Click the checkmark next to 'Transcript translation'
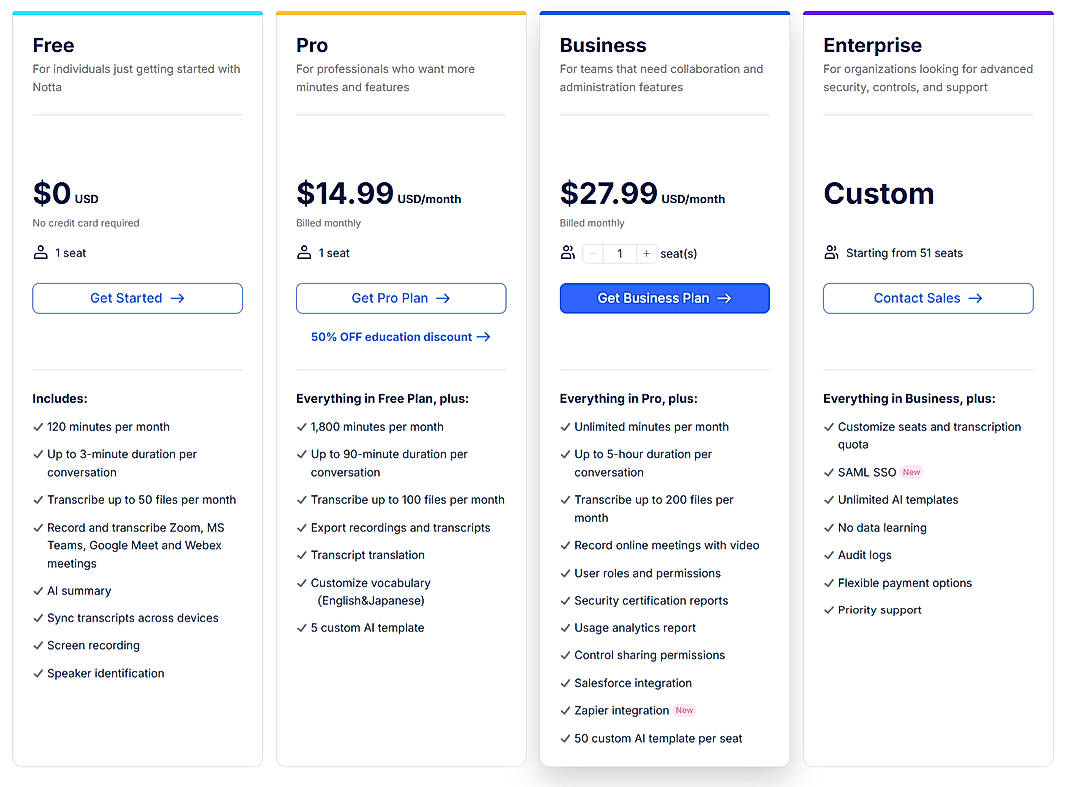 coord(300,555)
